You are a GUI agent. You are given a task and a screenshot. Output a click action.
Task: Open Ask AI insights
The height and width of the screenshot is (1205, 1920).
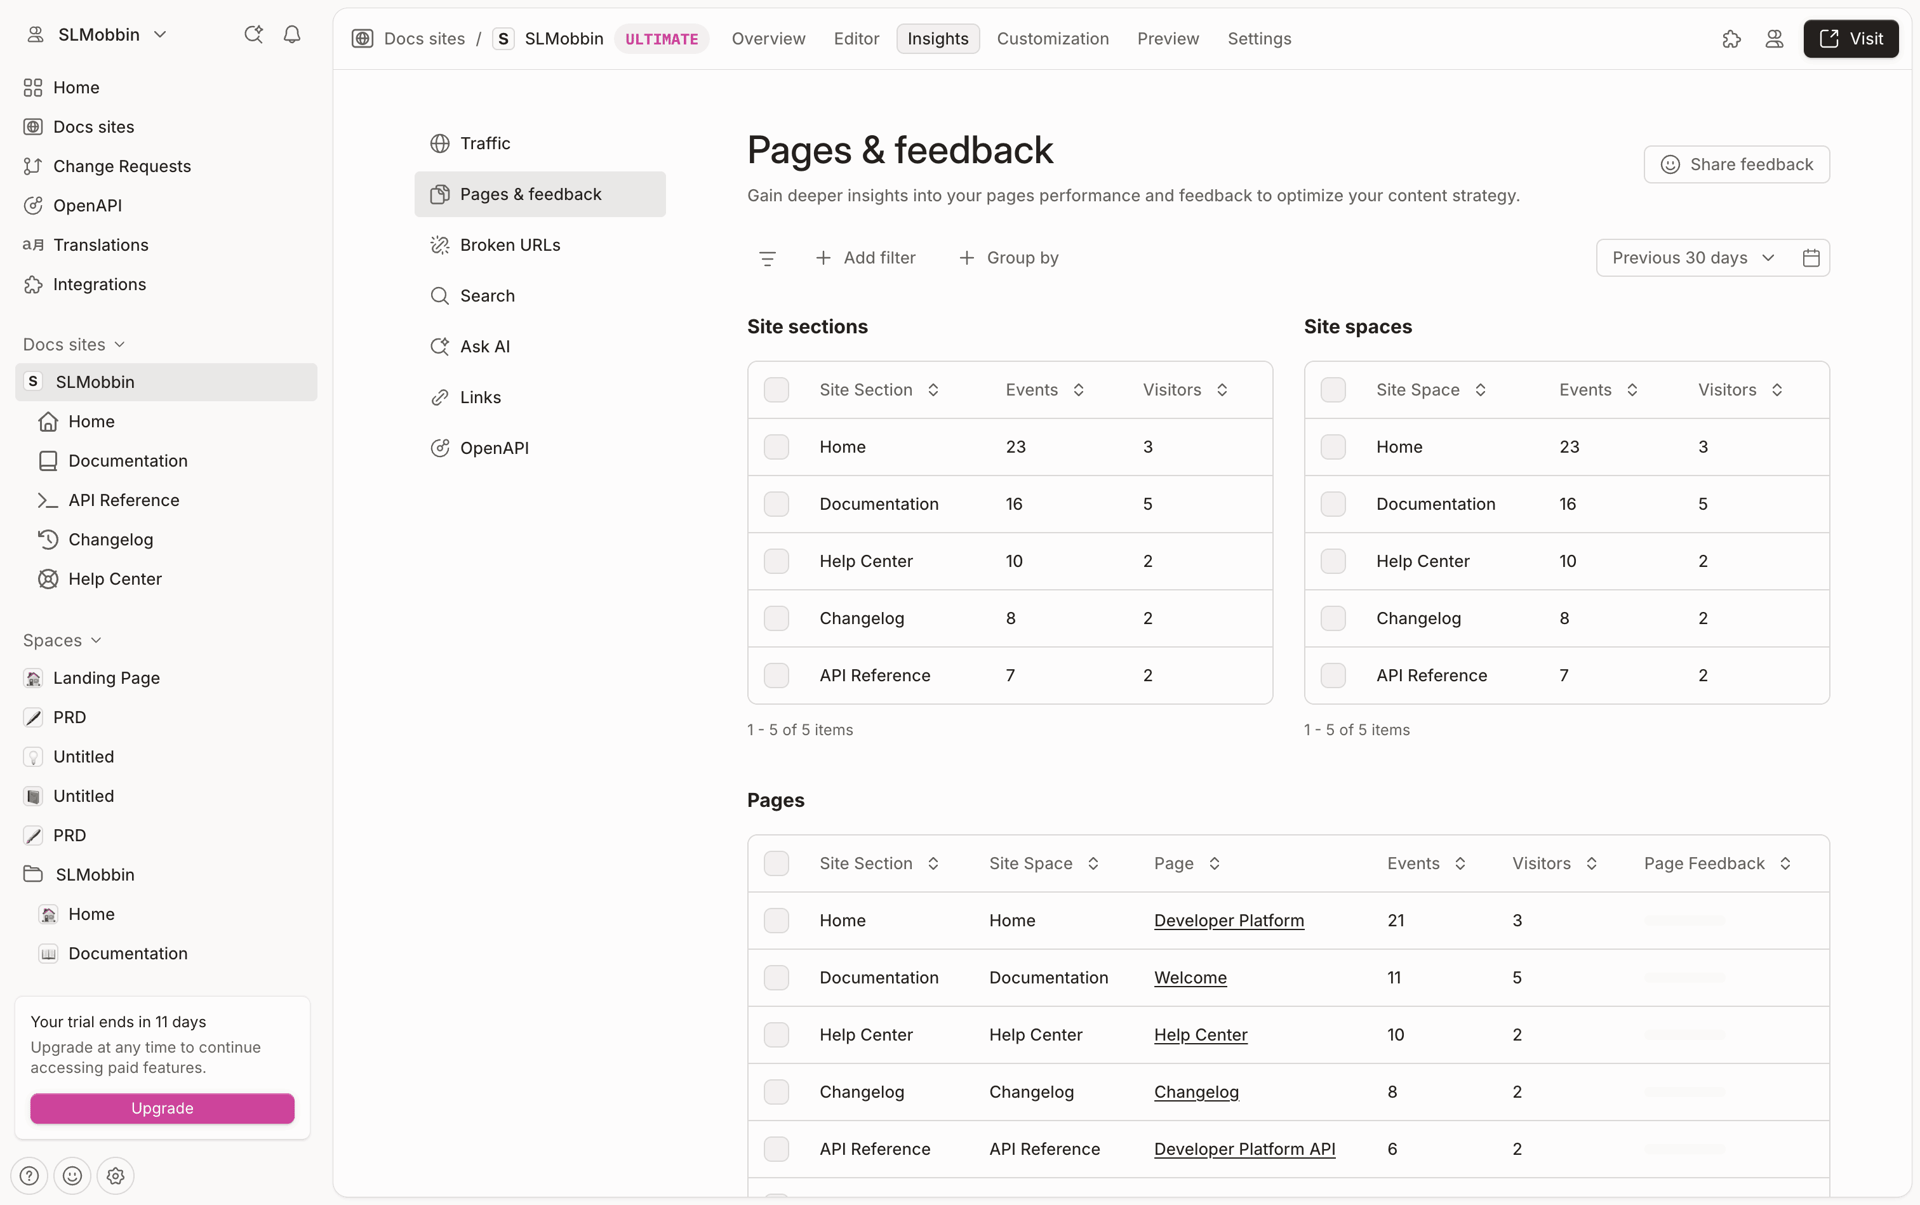pos(540,346)
